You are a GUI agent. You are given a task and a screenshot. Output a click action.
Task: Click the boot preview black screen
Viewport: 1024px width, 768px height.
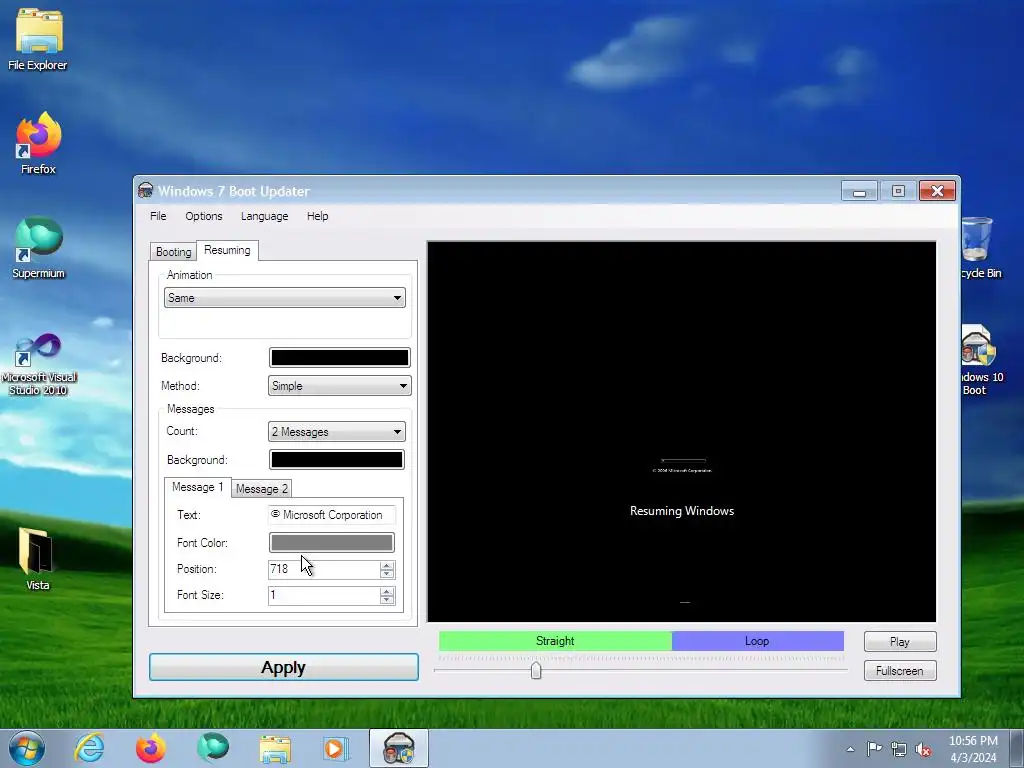pos(682,432)
